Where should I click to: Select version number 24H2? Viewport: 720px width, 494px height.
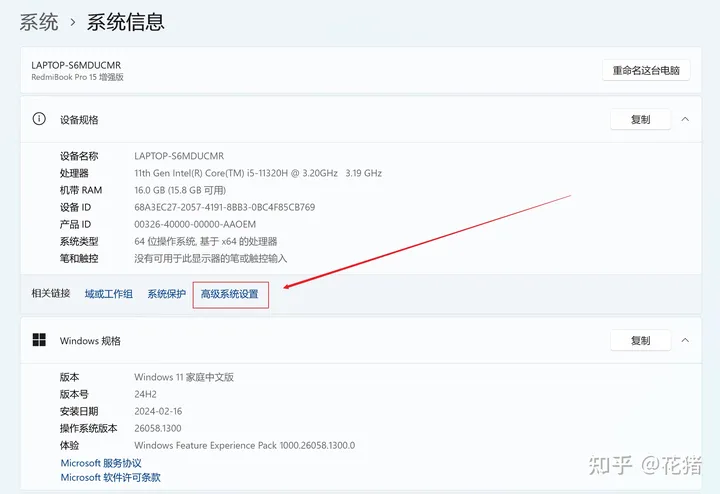(146, 394)
